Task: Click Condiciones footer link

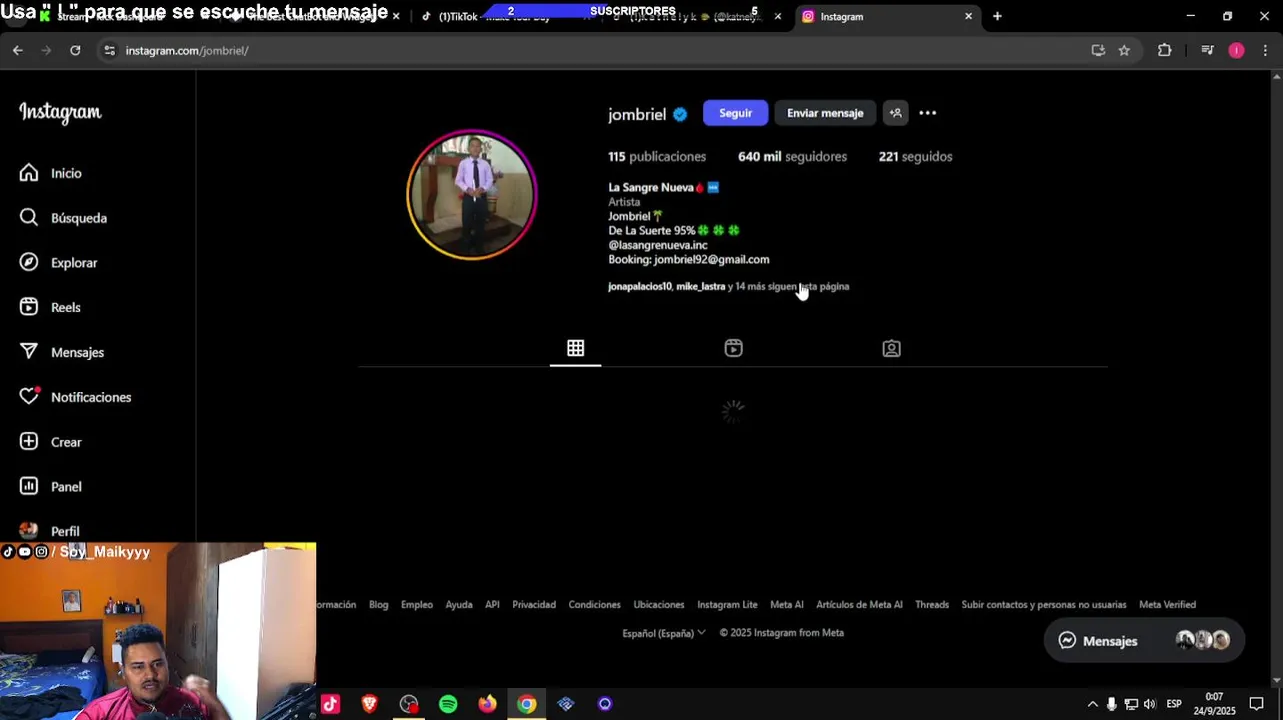Action: [x=594, y=605]
